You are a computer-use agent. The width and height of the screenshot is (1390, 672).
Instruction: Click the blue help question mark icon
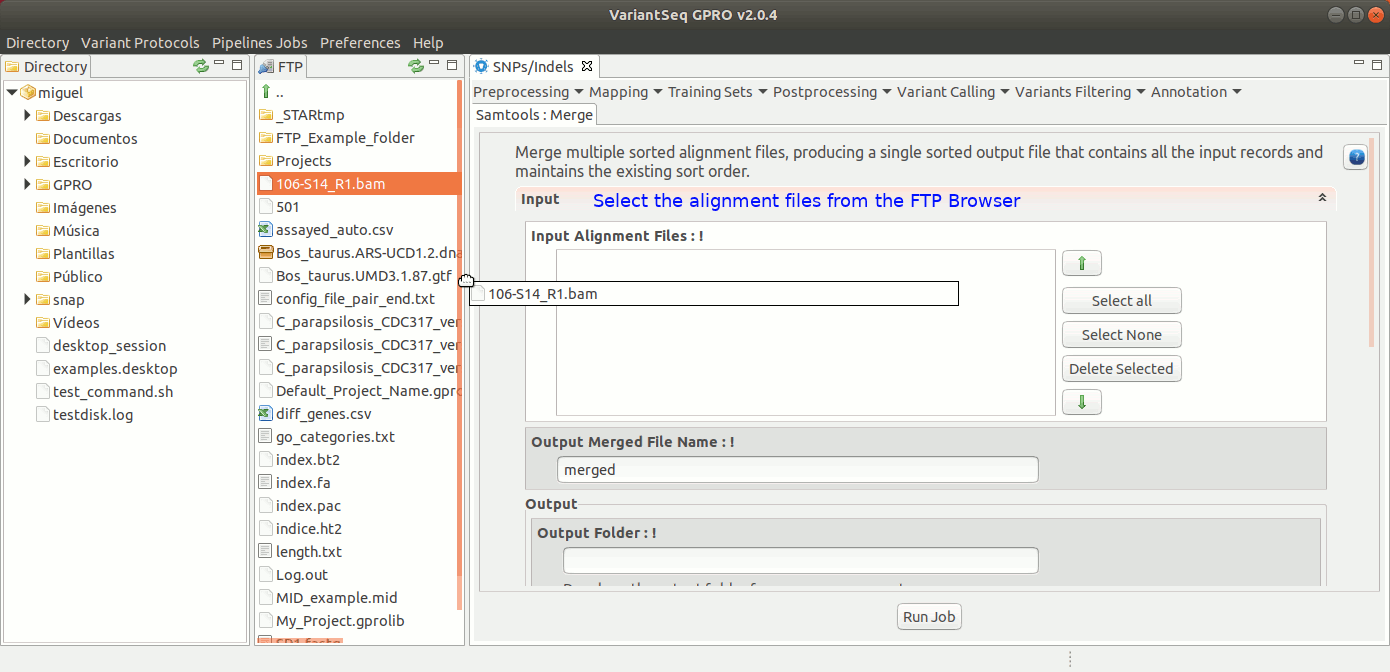click(x=1355, y=157)
